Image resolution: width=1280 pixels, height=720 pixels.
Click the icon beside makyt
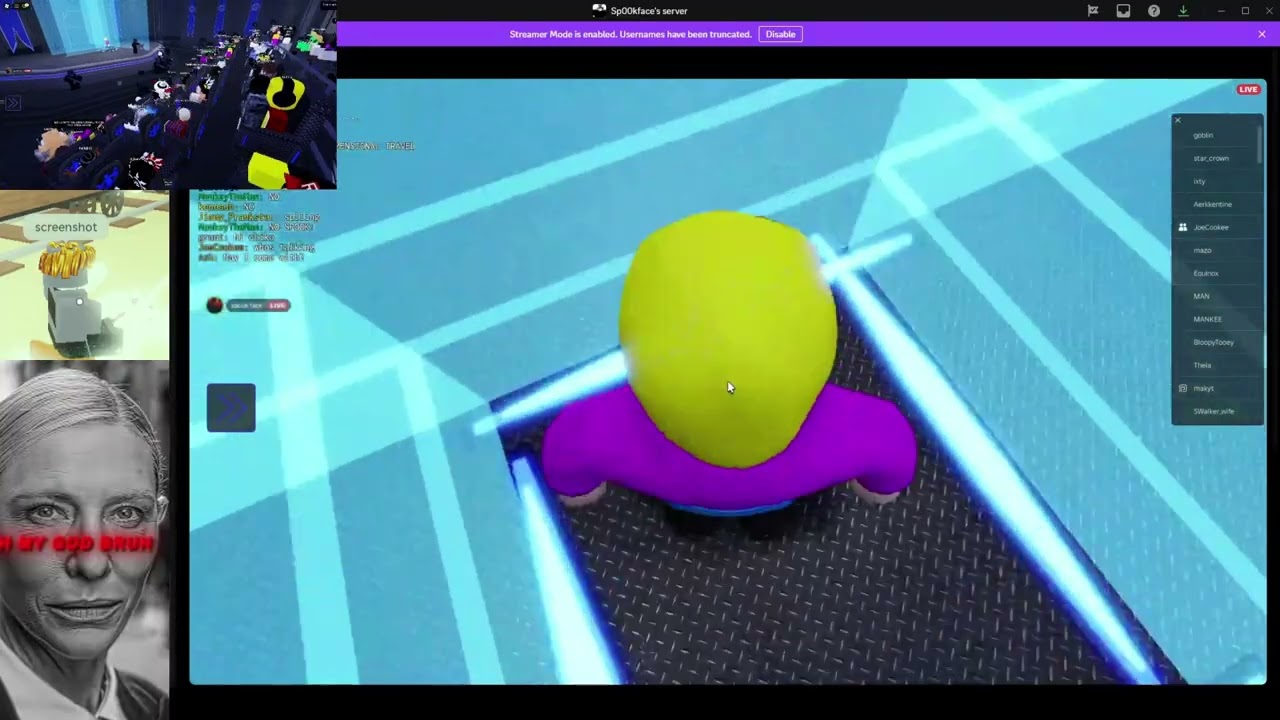coord(1182,388)
